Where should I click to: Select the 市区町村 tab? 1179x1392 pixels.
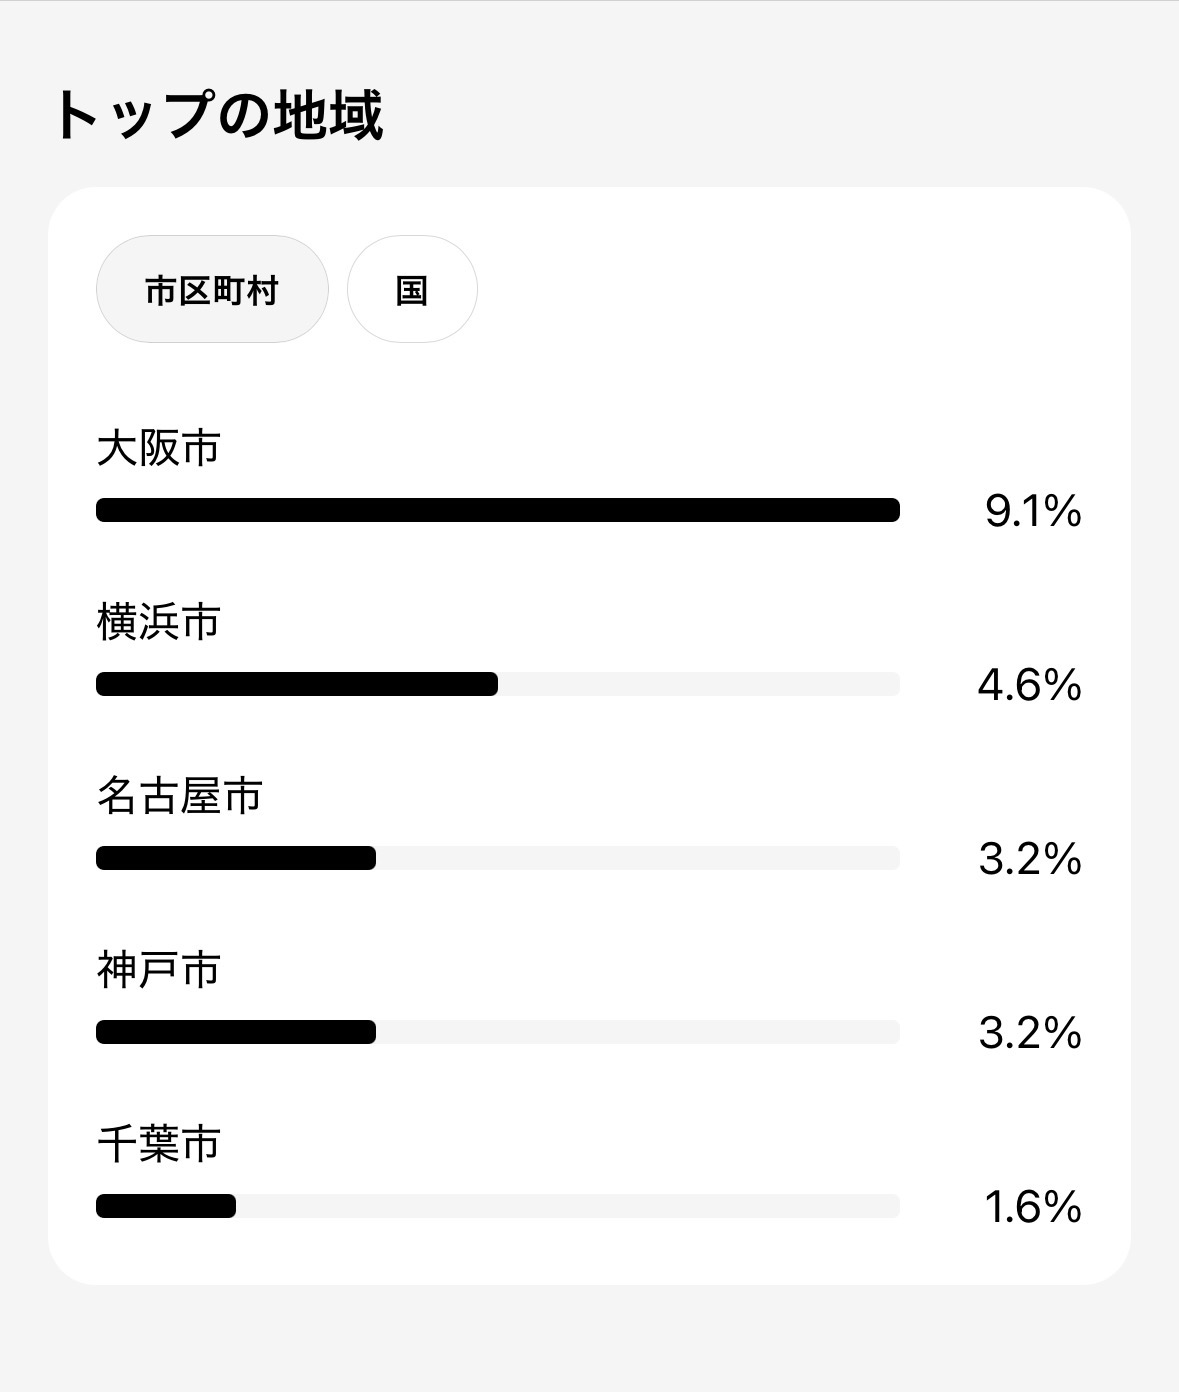pyautogui.click(x=212, y=290)
